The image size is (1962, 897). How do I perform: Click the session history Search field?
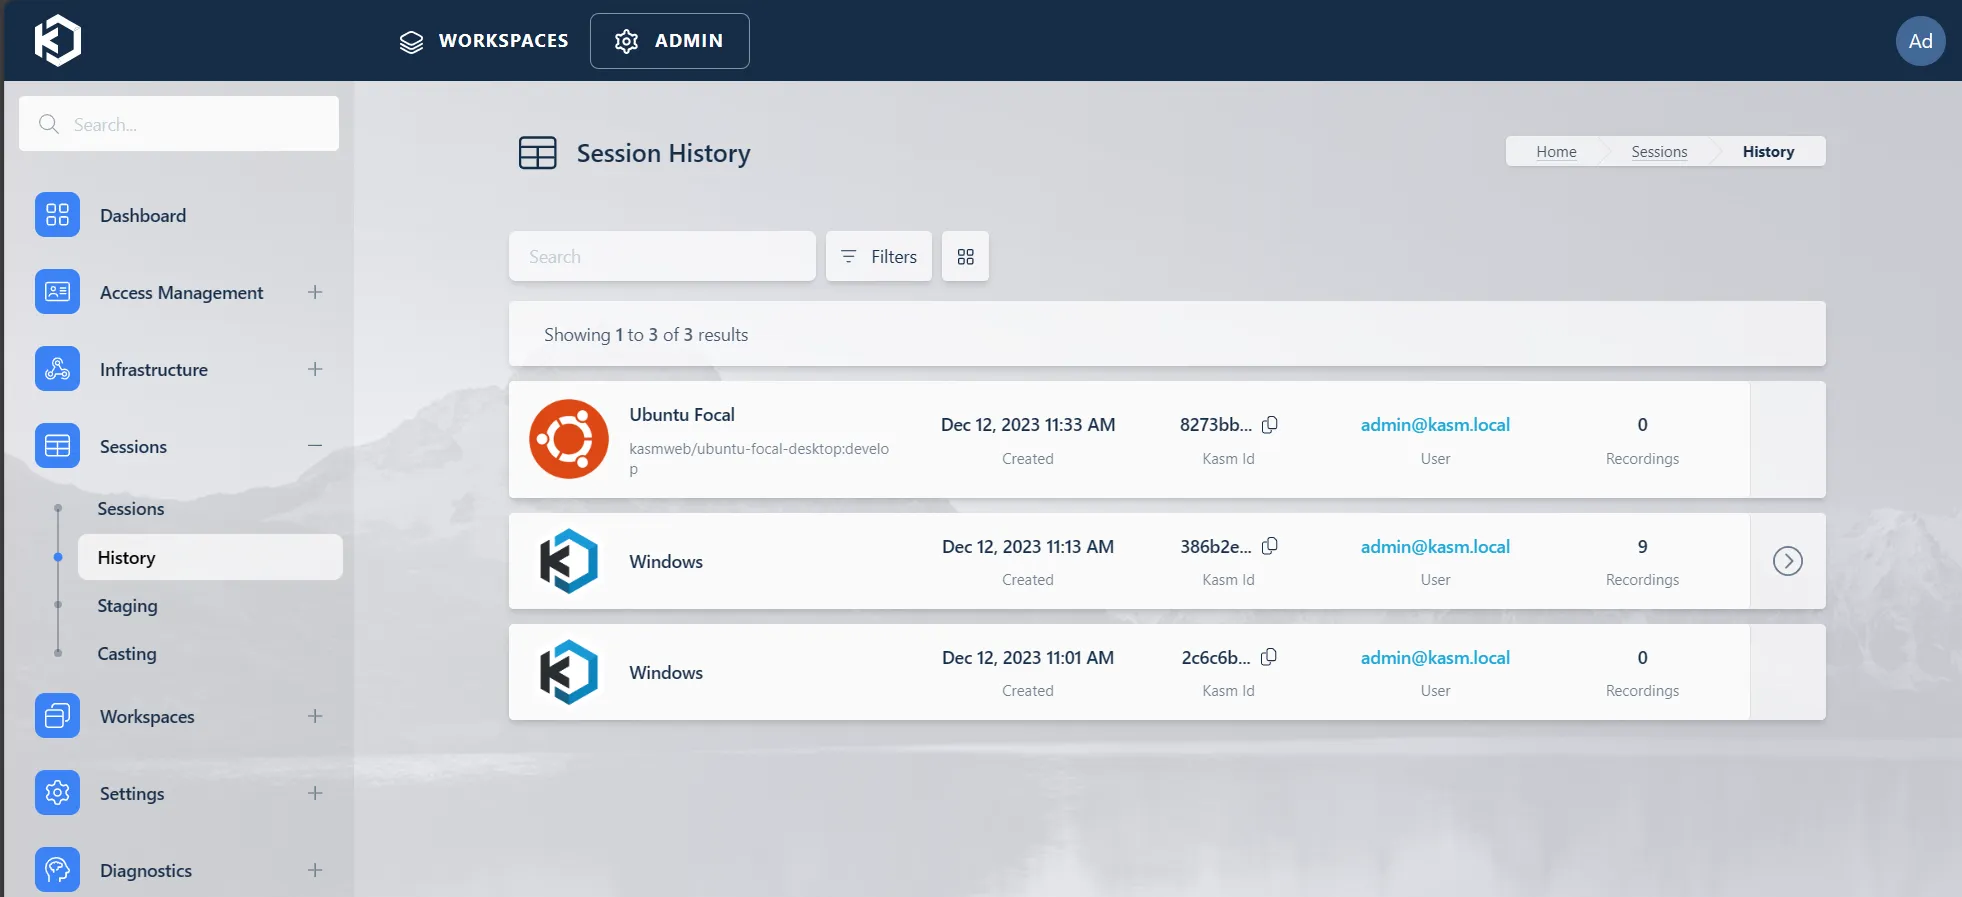tap(662, 257)
